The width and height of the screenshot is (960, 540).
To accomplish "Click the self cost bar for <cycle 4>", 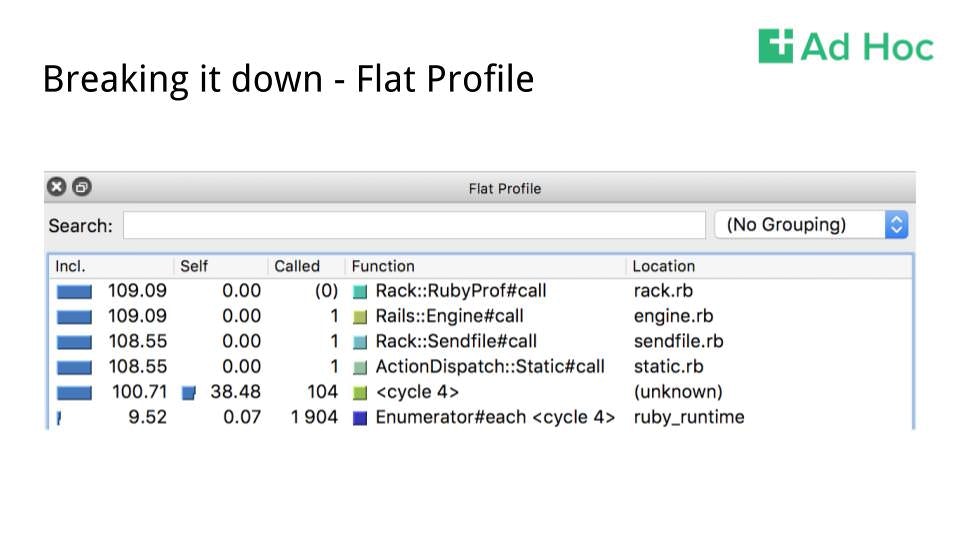I will 189,393.
